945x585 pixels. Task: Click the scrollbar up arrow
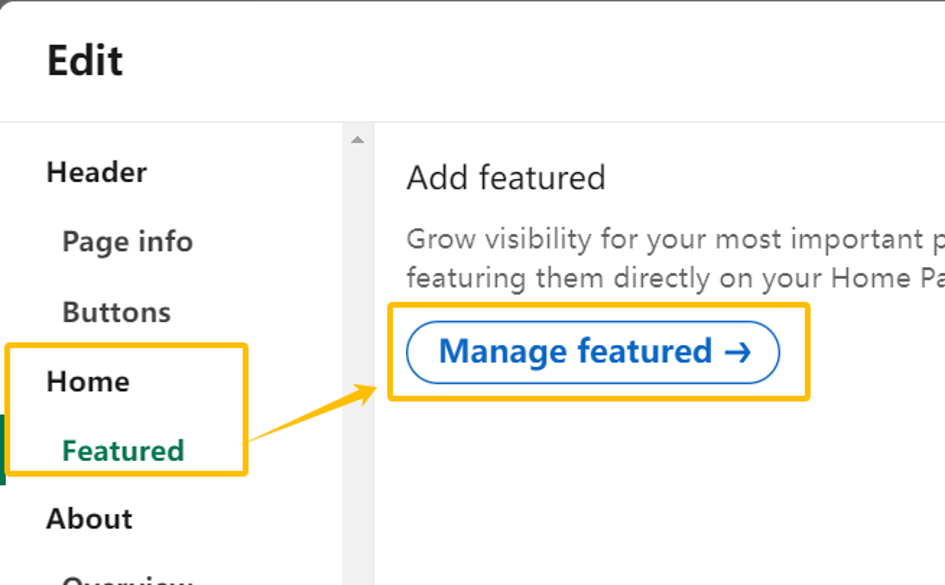[357, 140]
